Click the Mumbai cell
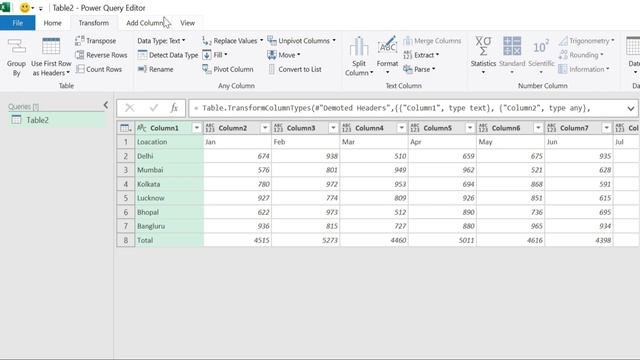Viewport: 640px width, 360px height. 169,170
